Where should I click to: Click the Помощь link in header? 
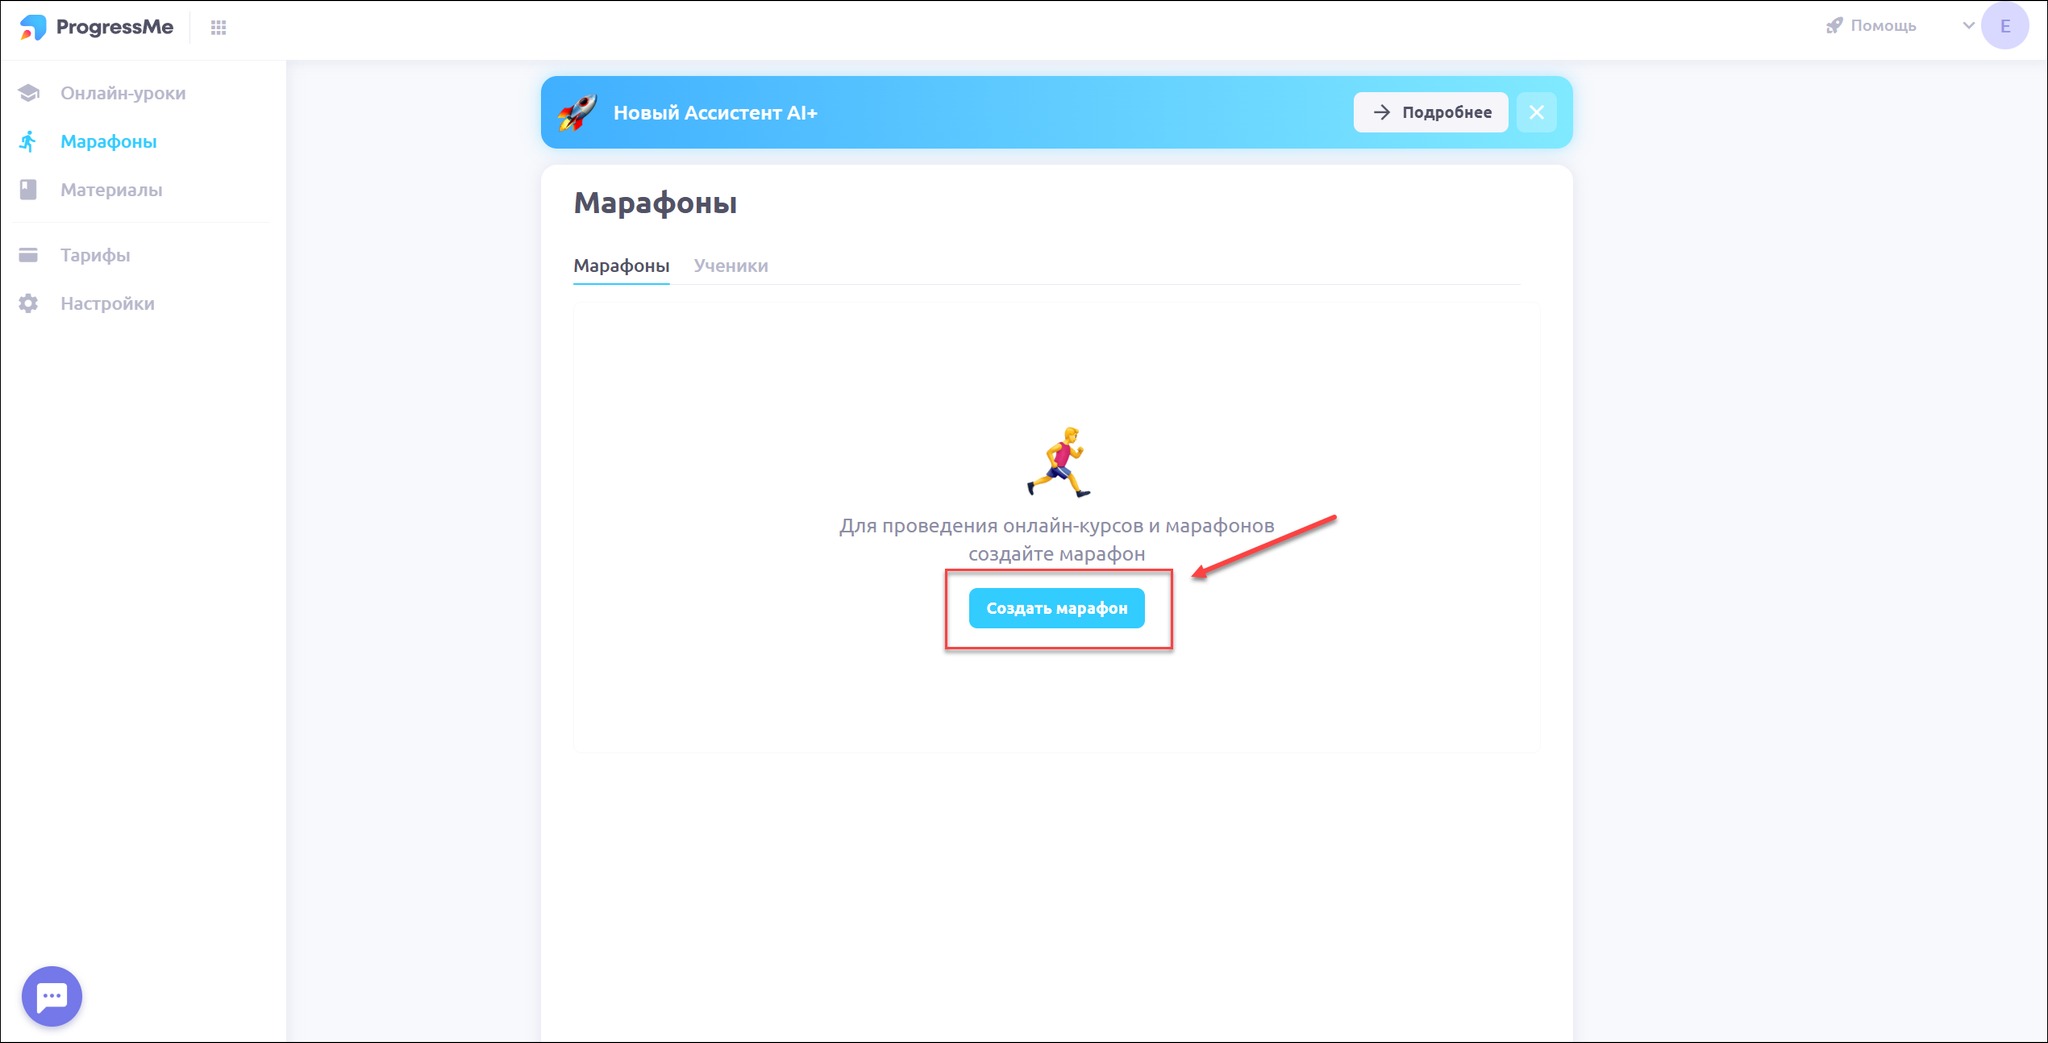(1883, 26)
